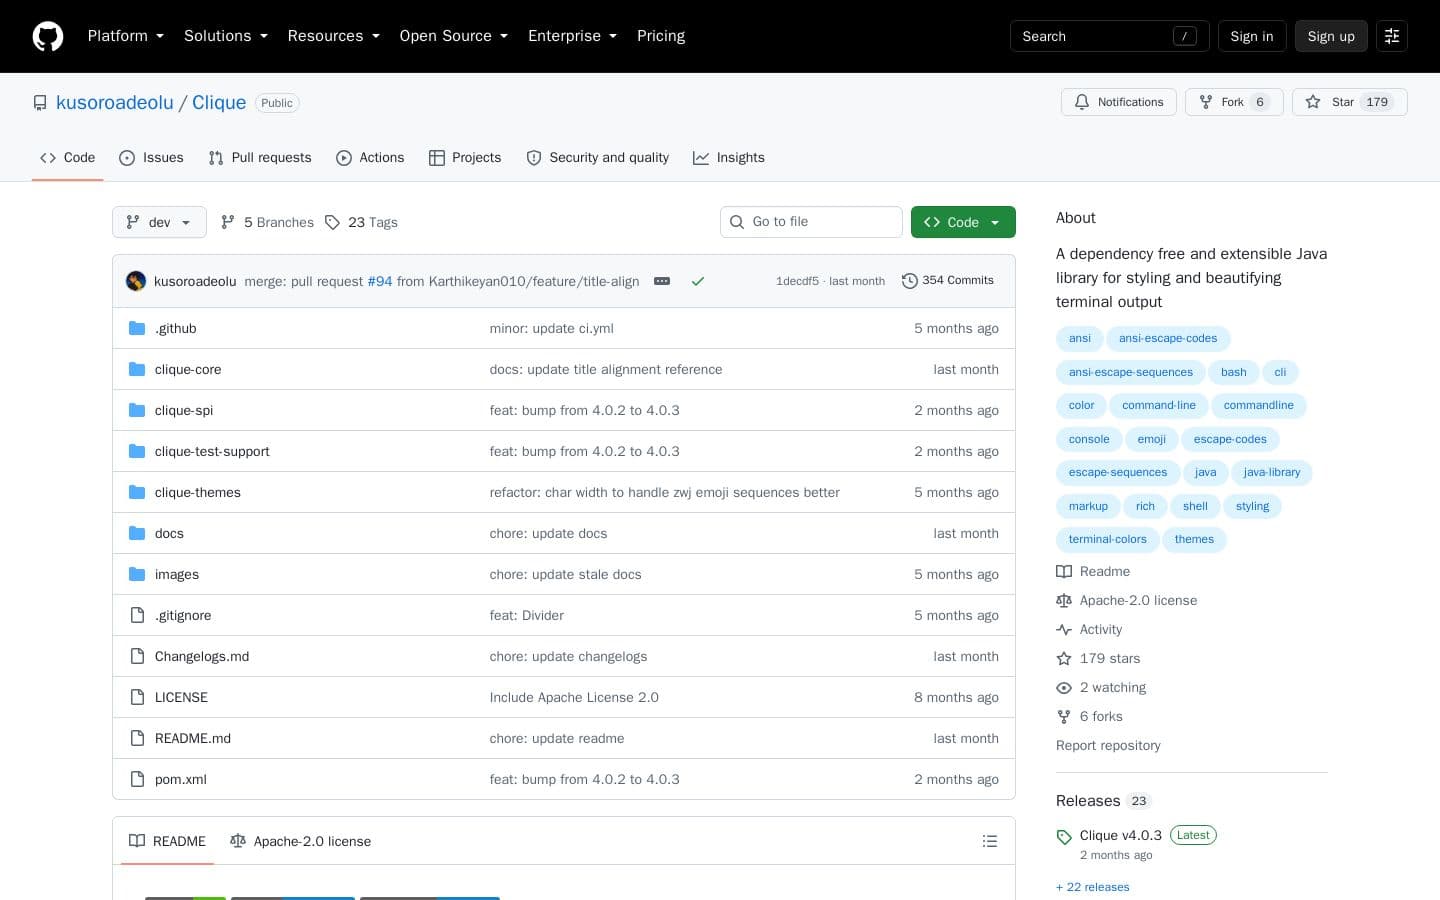1440x900 pixels.
Task: Expand the Platform menu
Action: point(125,36)
